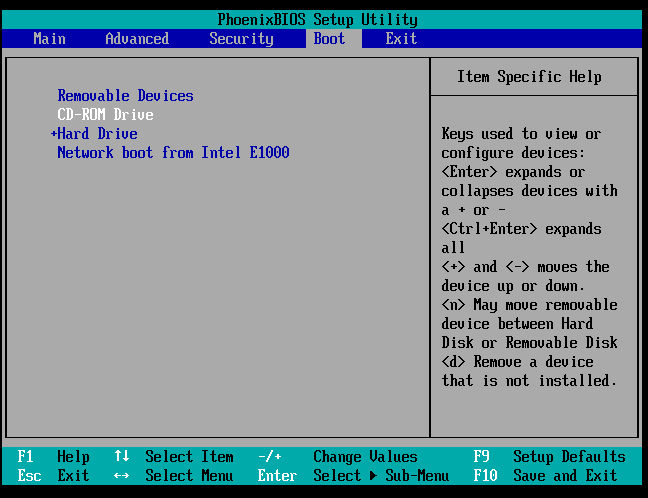
Task: Select Removable Devices boot entry
Action: pos(125,95)
